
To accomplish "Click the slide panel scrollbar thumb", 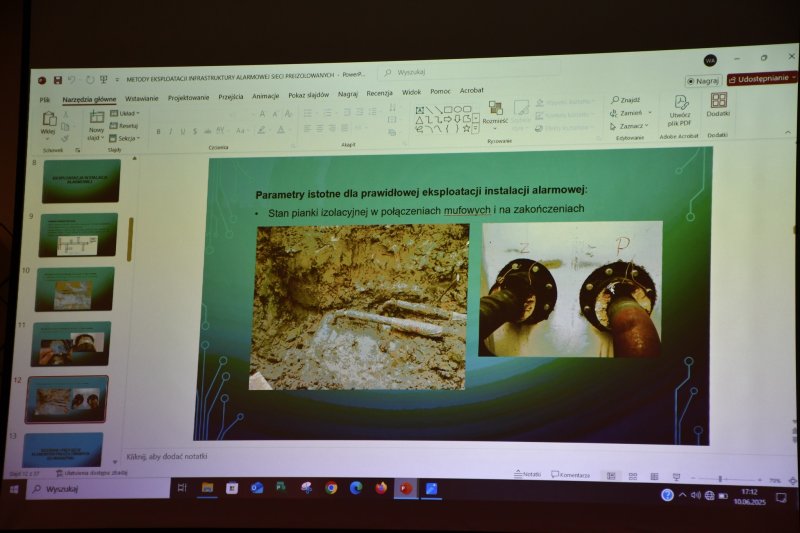I will tap(131, 239).
